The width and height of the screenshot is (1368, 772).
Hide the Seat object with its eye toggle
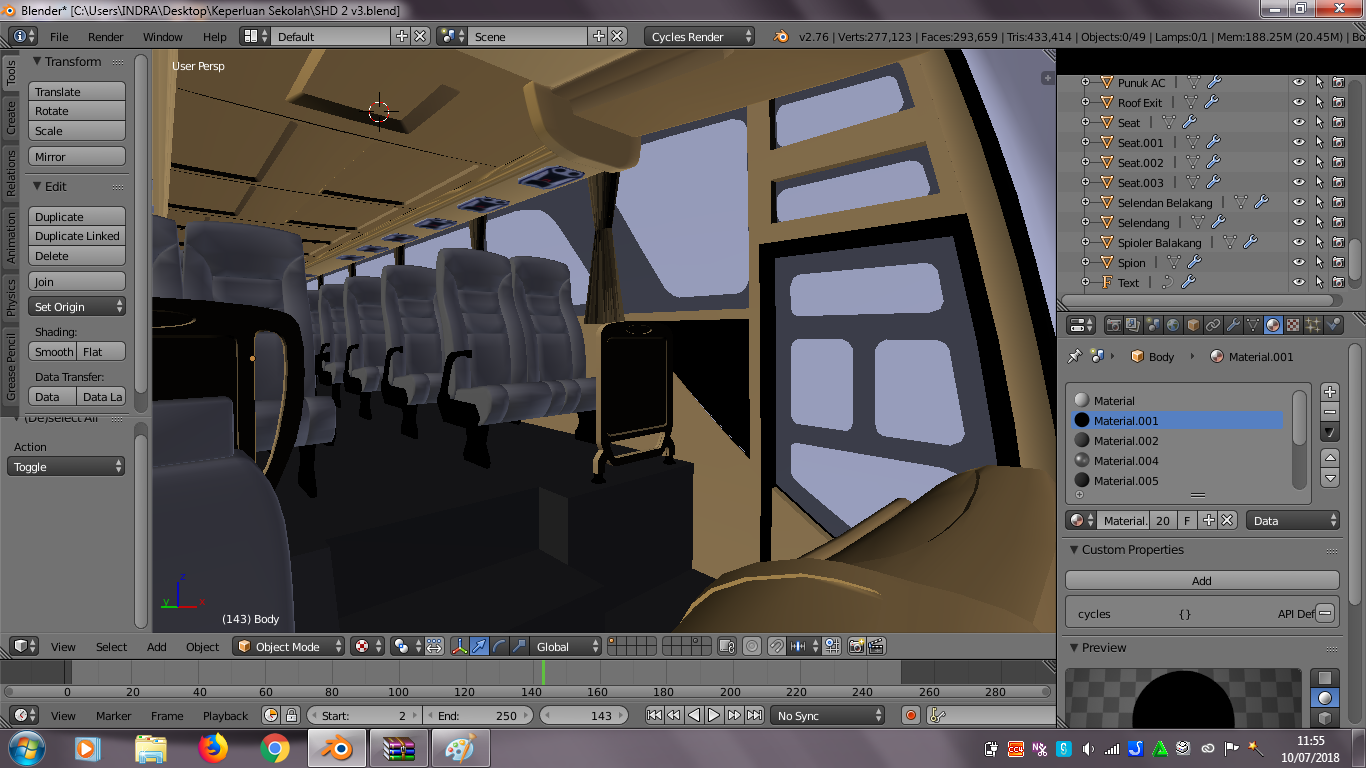click(1297, 122)
